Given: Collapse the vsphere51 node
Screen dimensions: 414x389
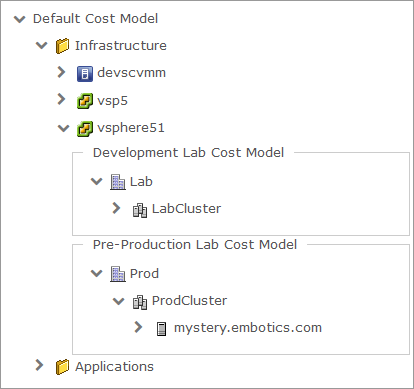Looking at the screenshot, I should [x=64, y=128].
